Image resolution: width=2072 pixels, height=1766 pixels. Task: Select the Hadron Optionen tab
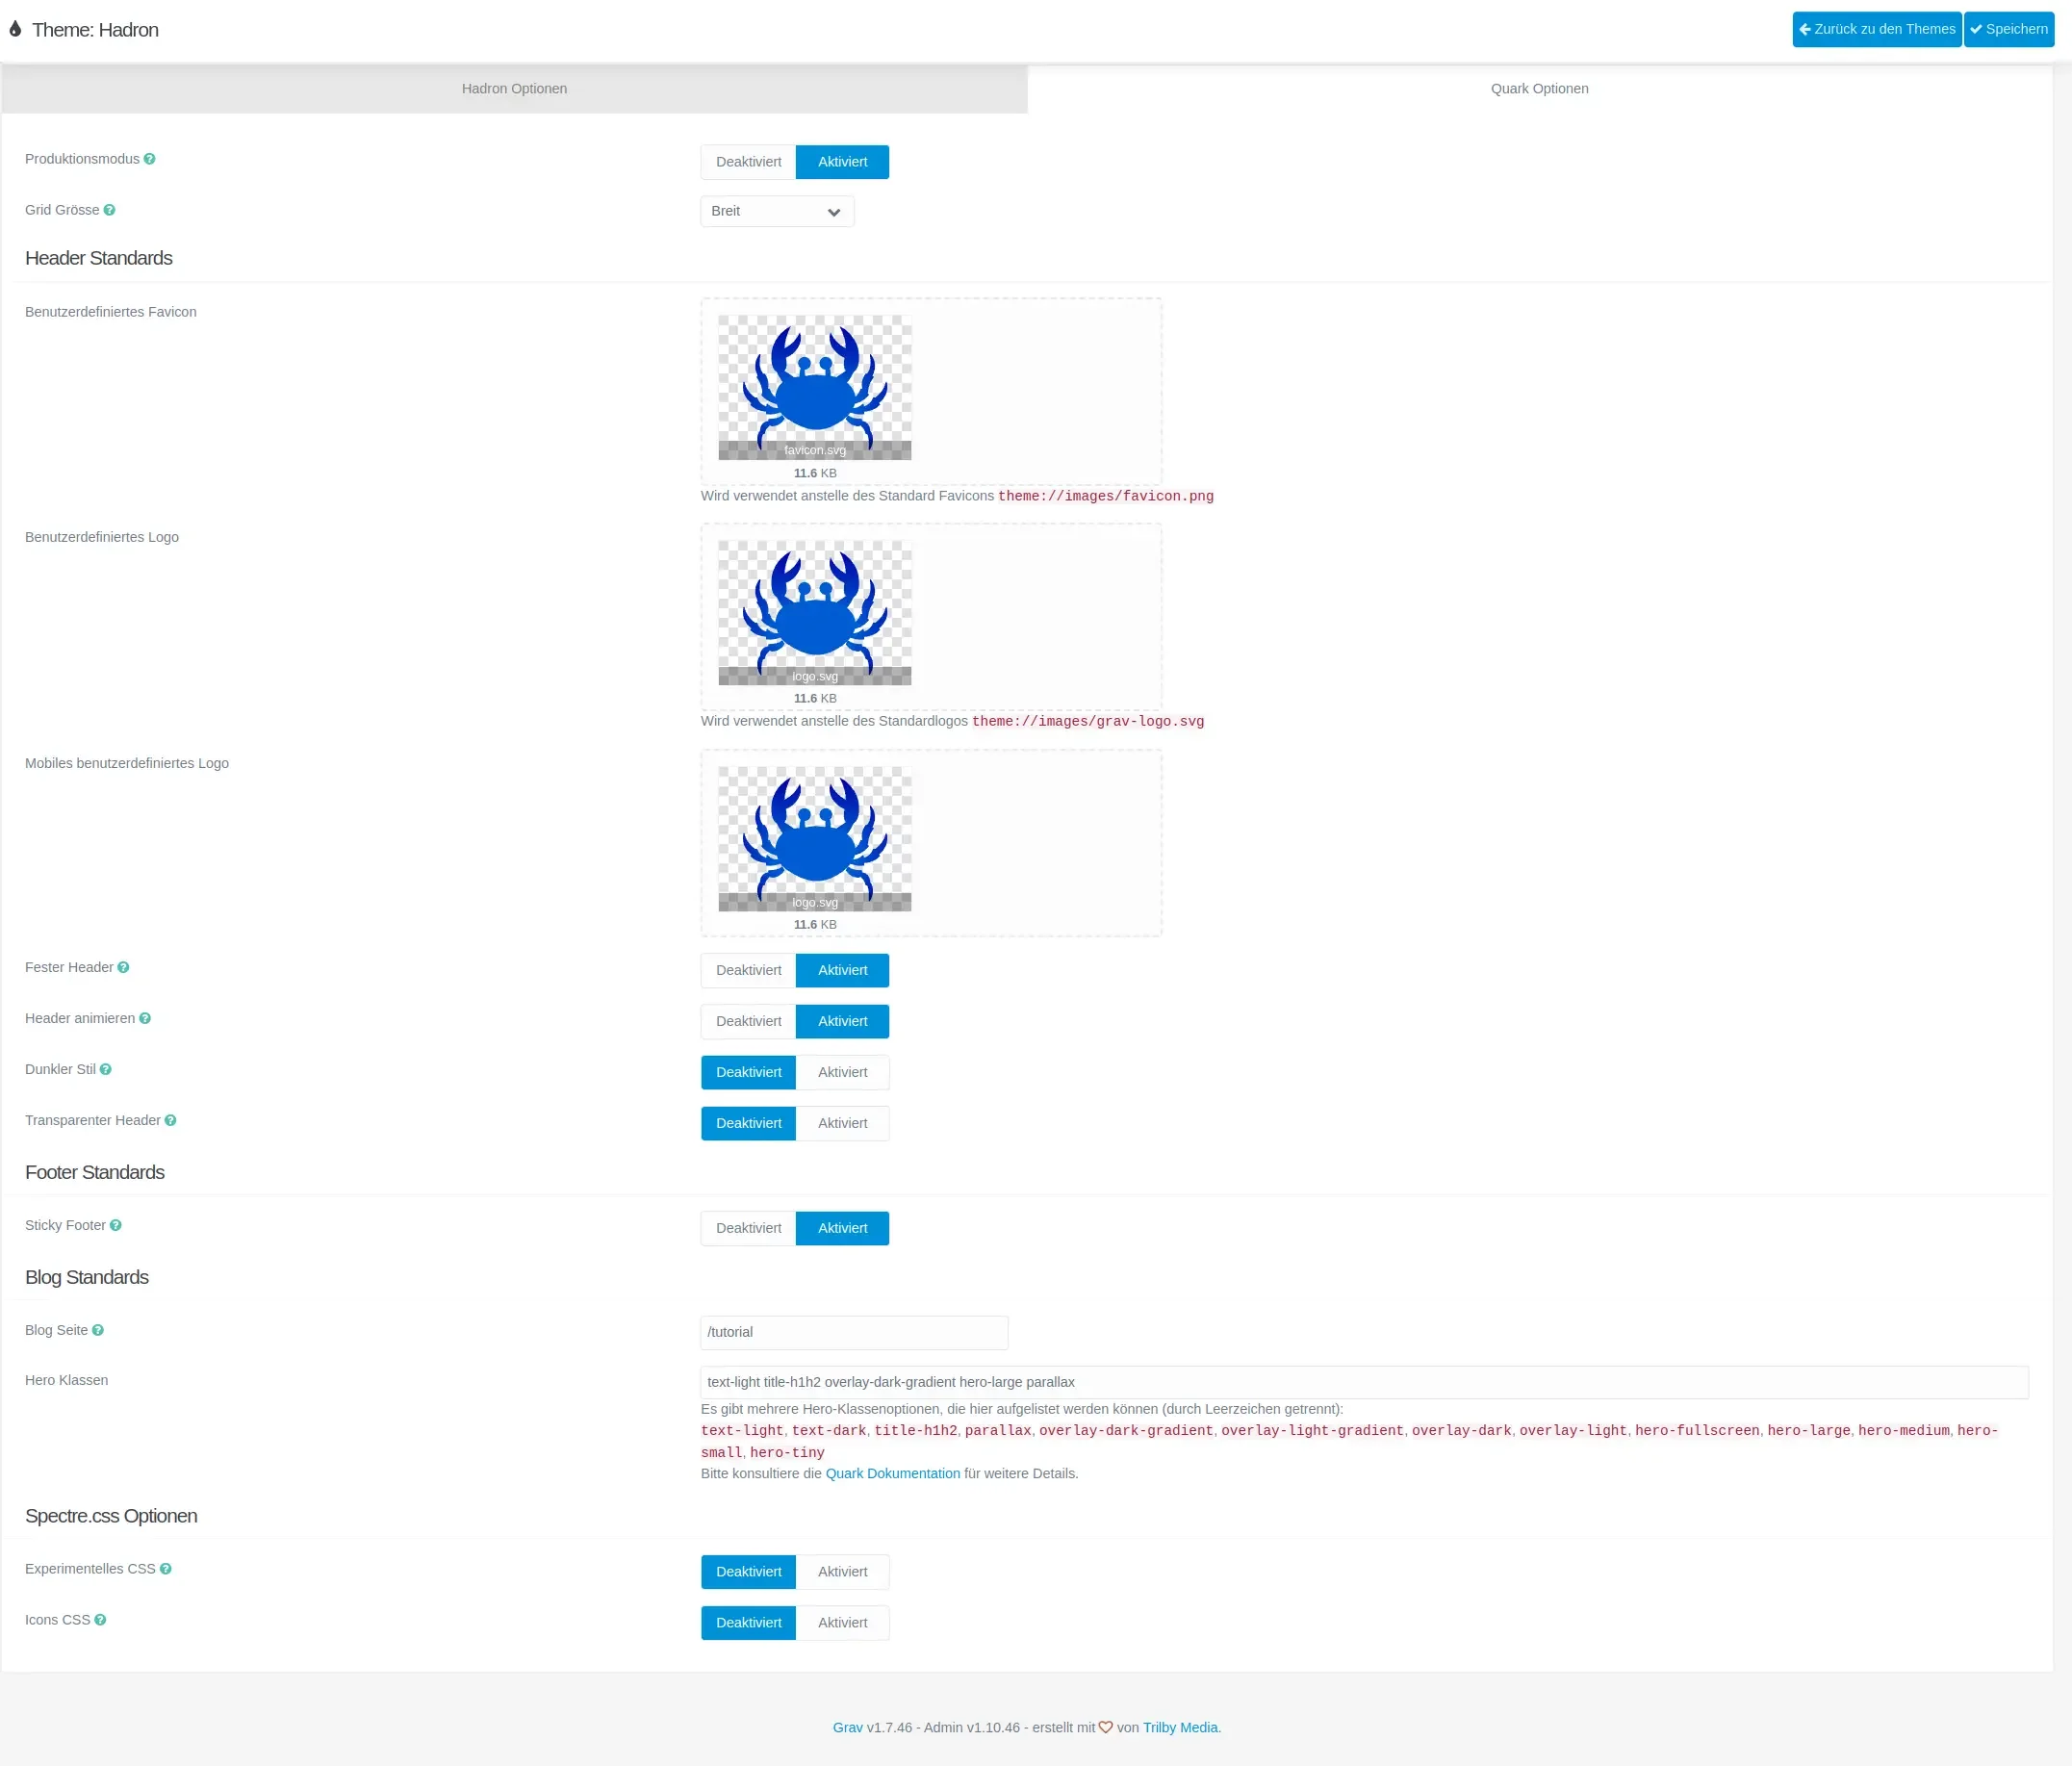pos(514,88)
